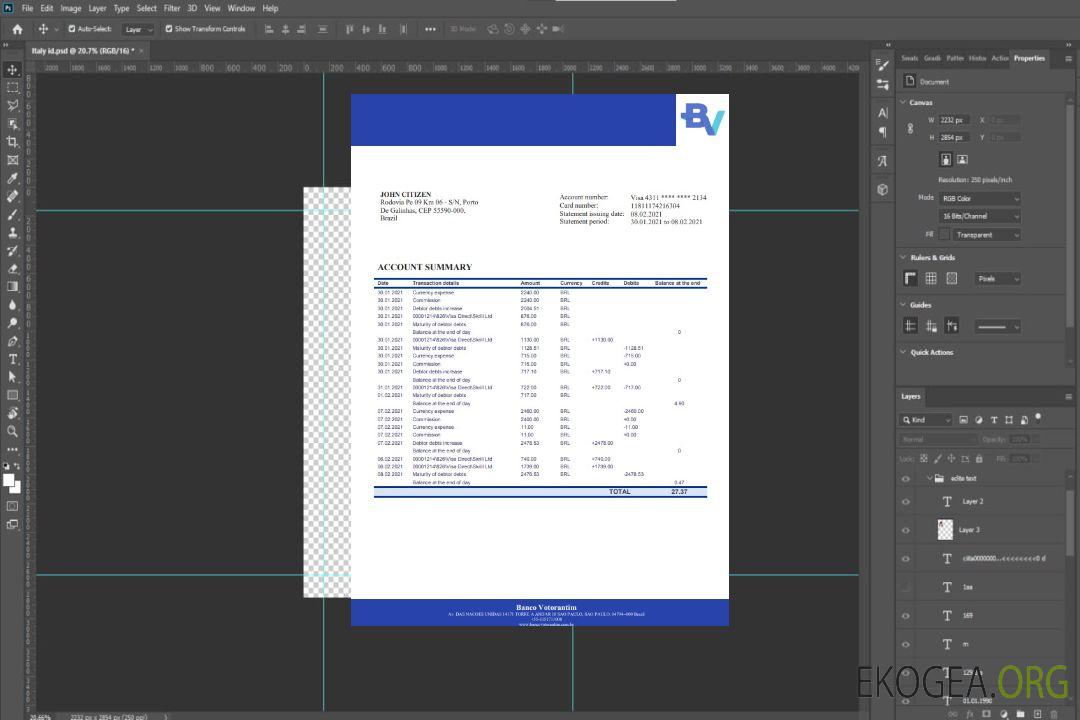
Task: Click the link width and height icon
Action: pos(910,129)
